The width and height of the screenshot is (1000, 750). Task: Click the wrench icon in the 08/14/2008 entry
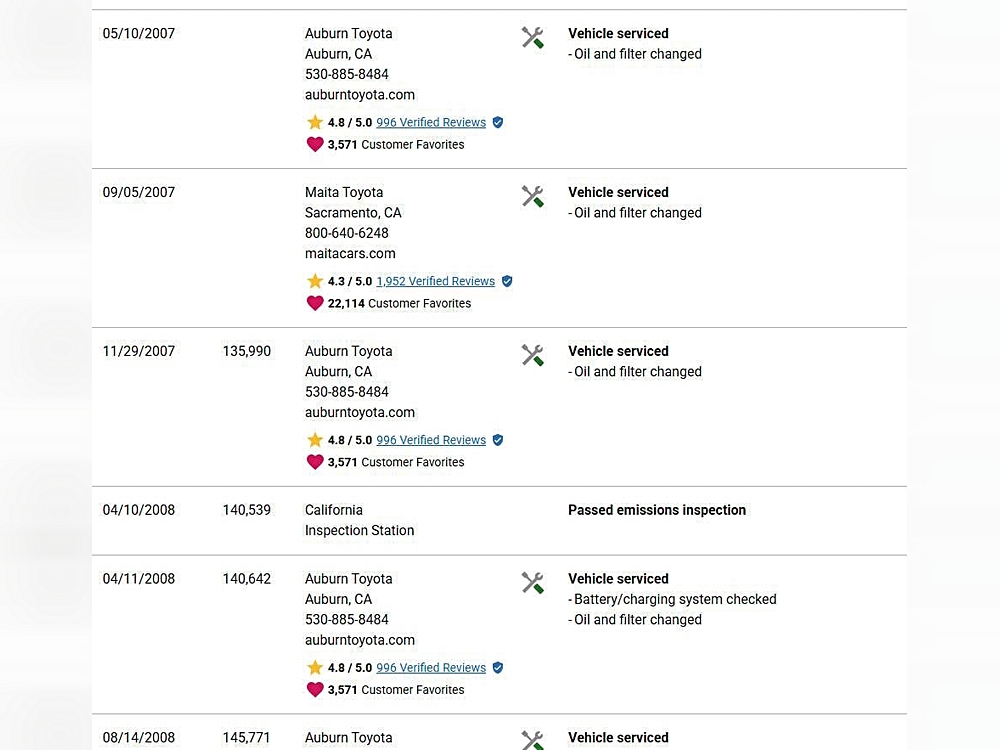[x=532, y=740]
